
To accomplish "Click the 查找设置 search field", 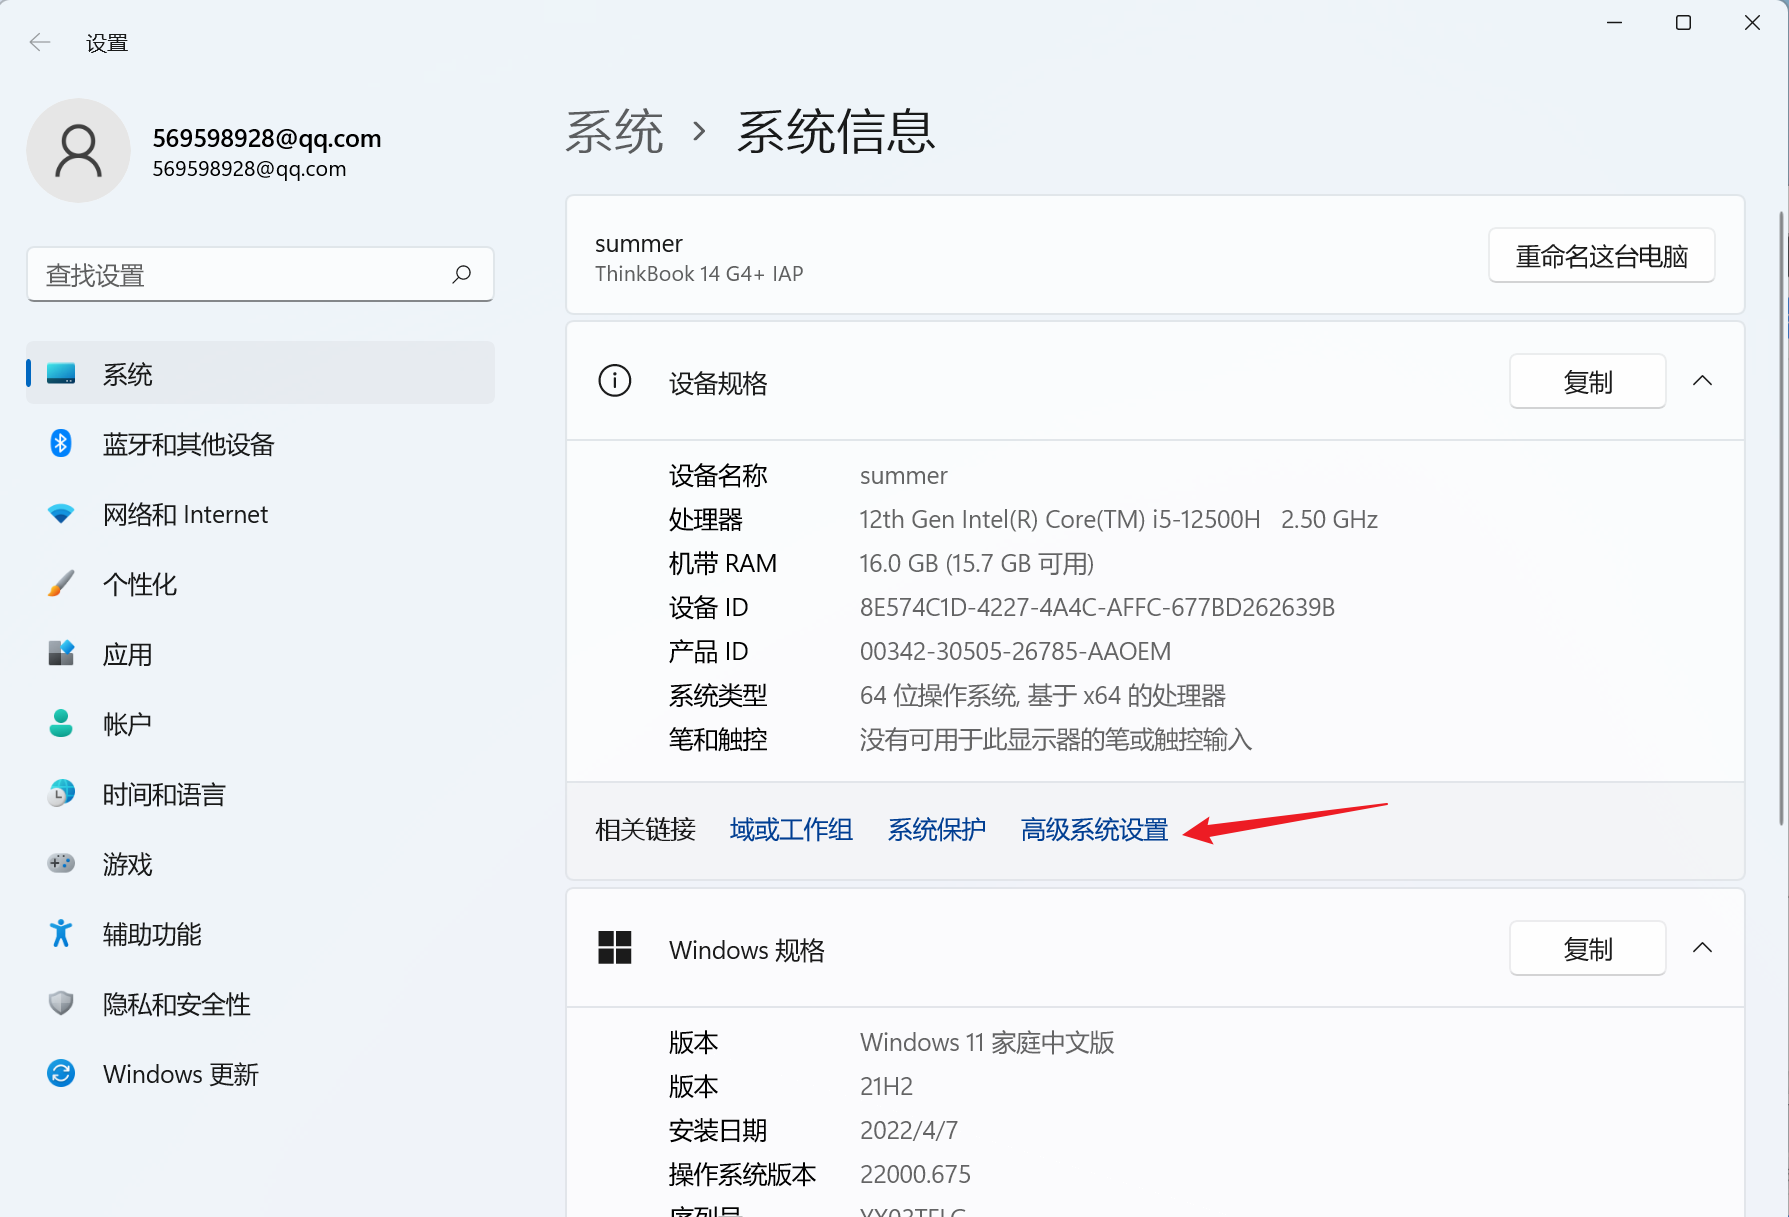I will [260, 274].
